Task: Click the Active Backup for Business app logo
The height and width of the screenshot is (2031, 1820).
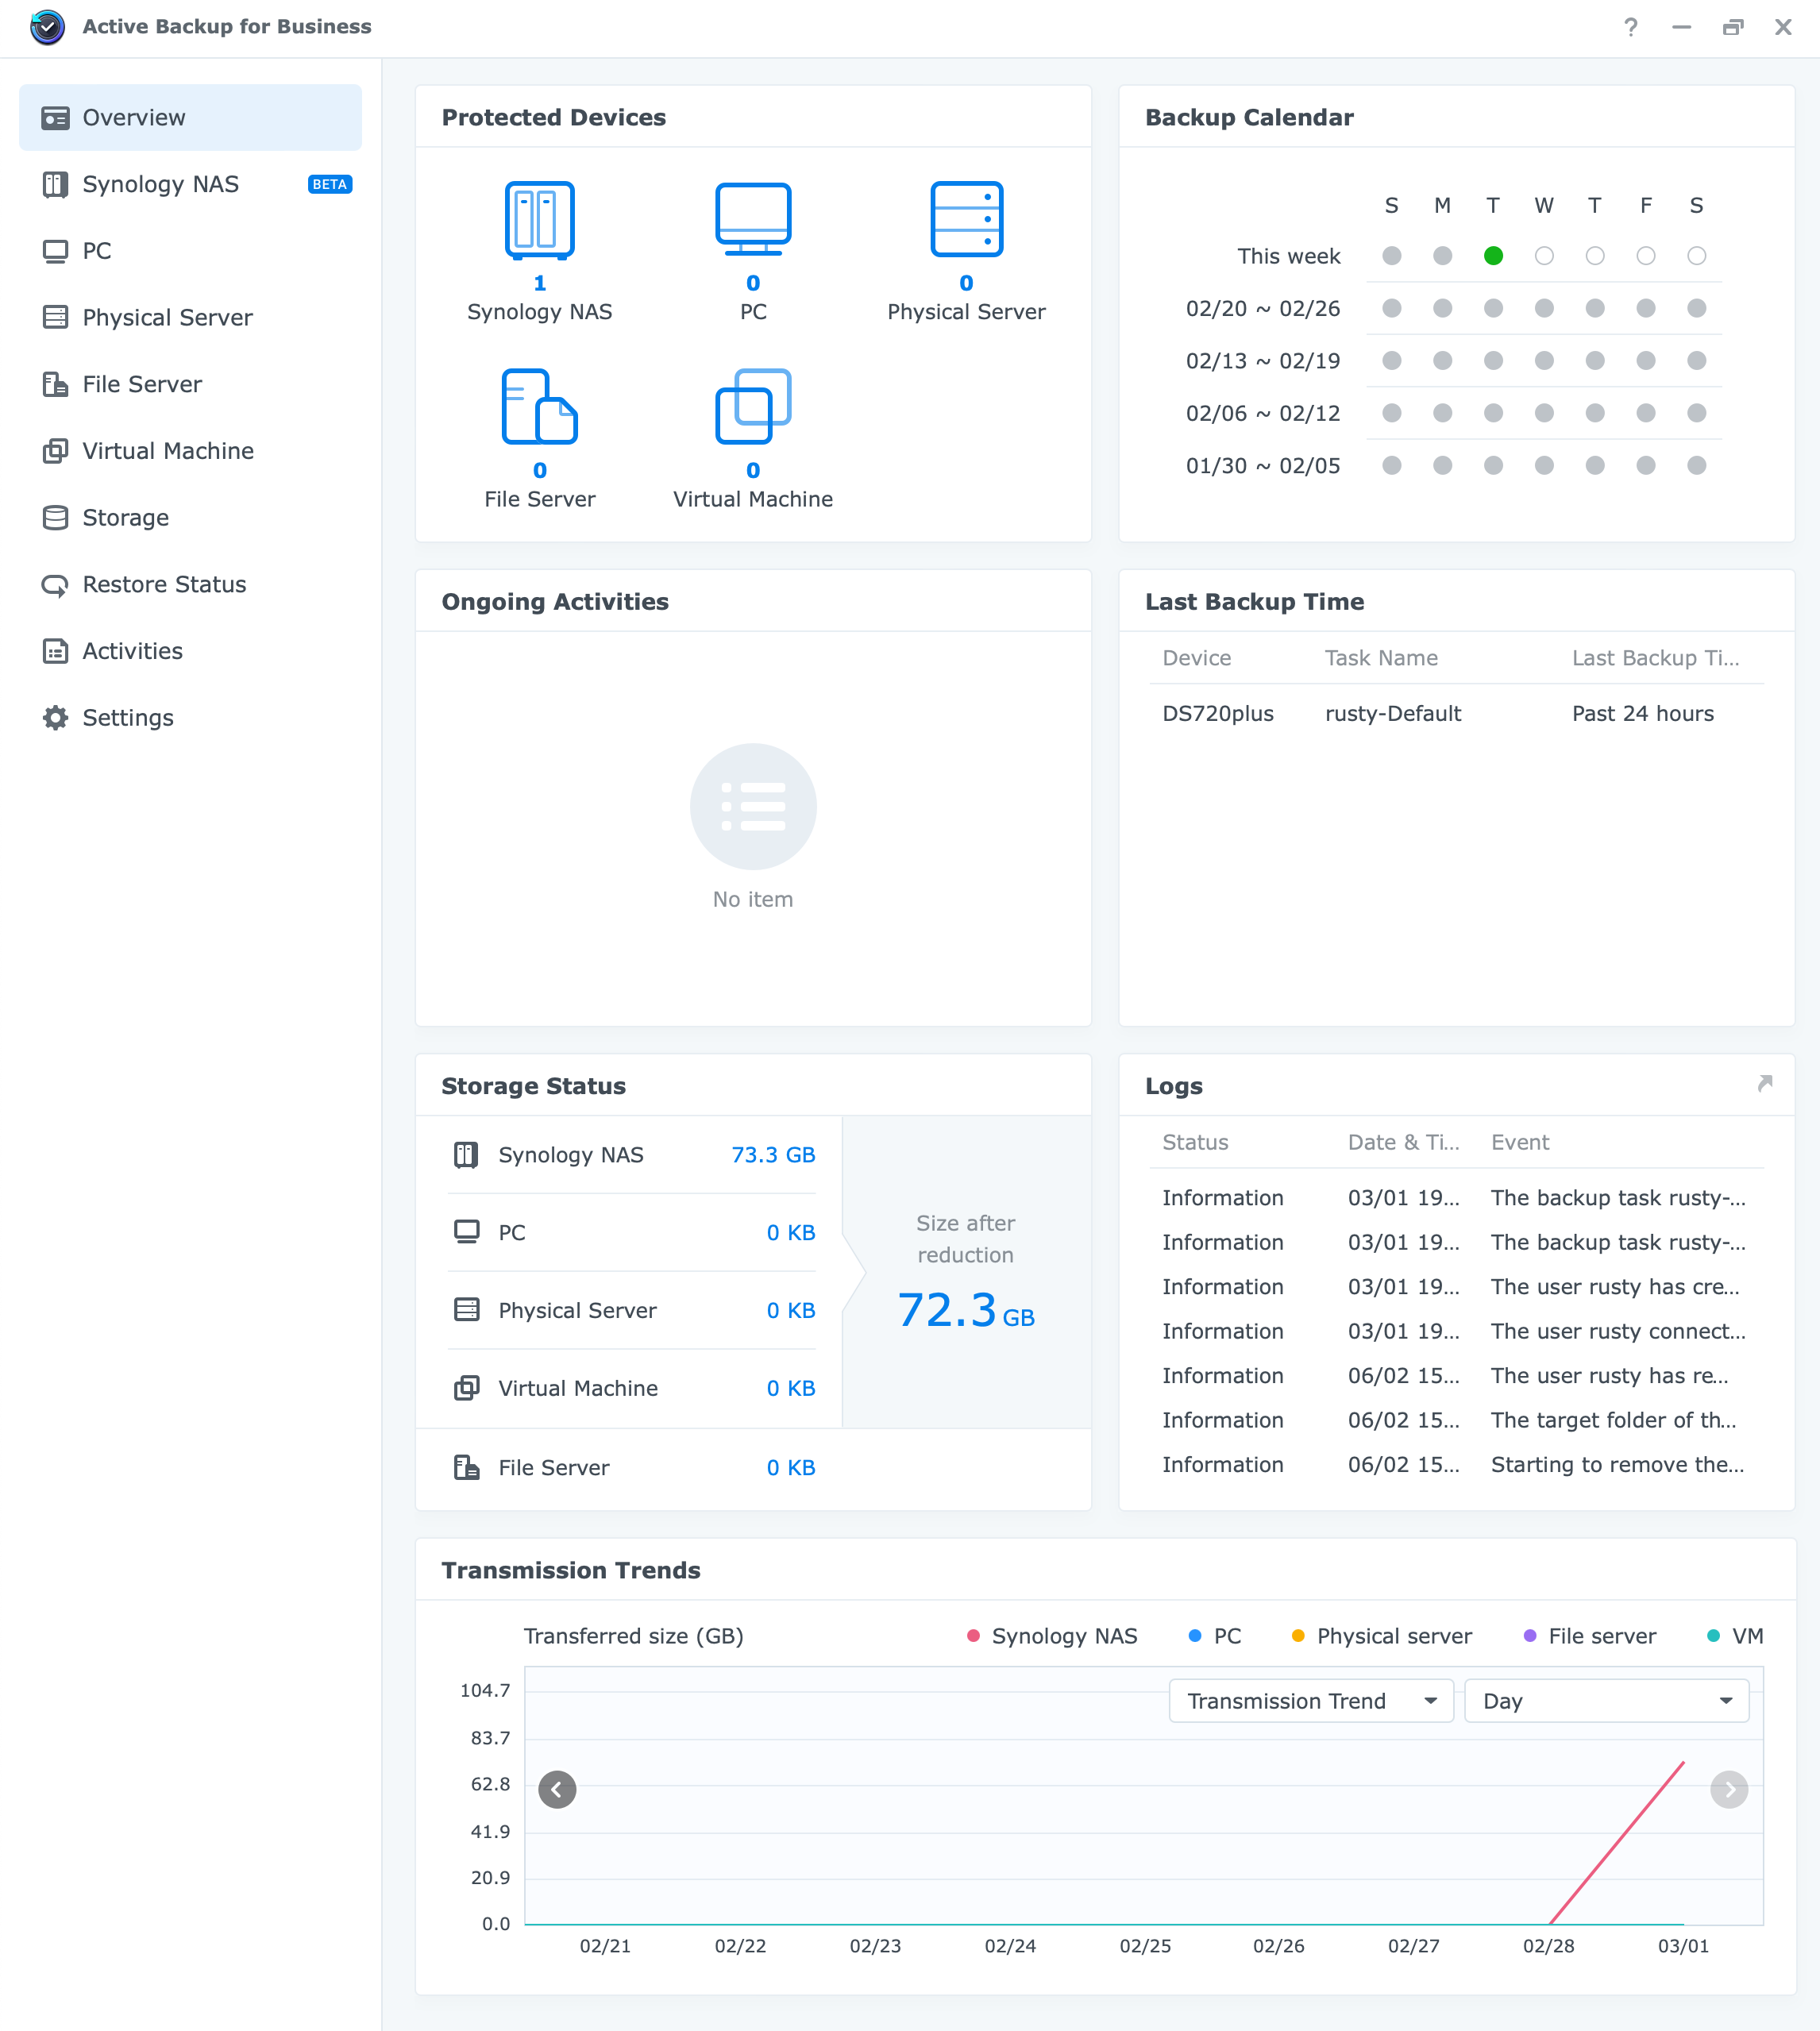Action: point(47,27)
